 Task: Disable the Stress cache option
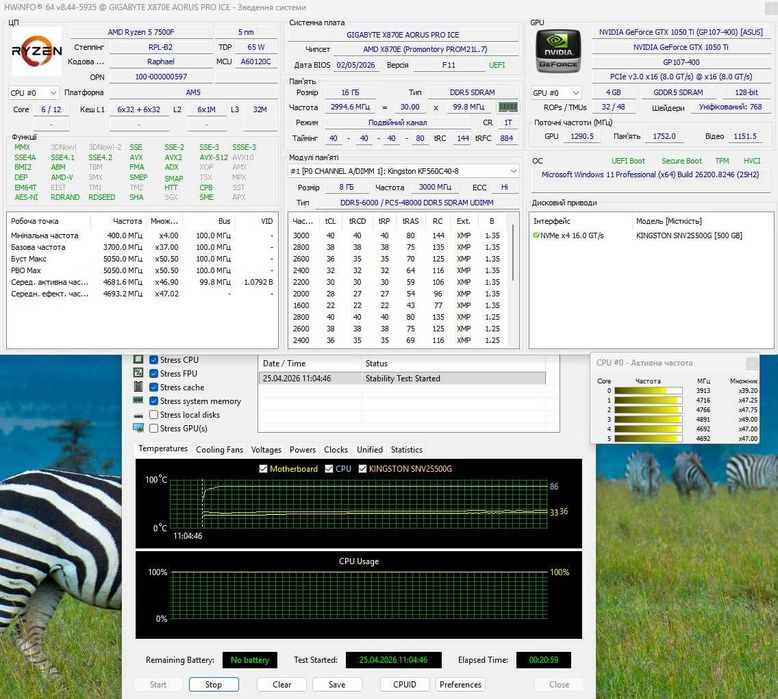pyautogui.click(x=154, y=387)
